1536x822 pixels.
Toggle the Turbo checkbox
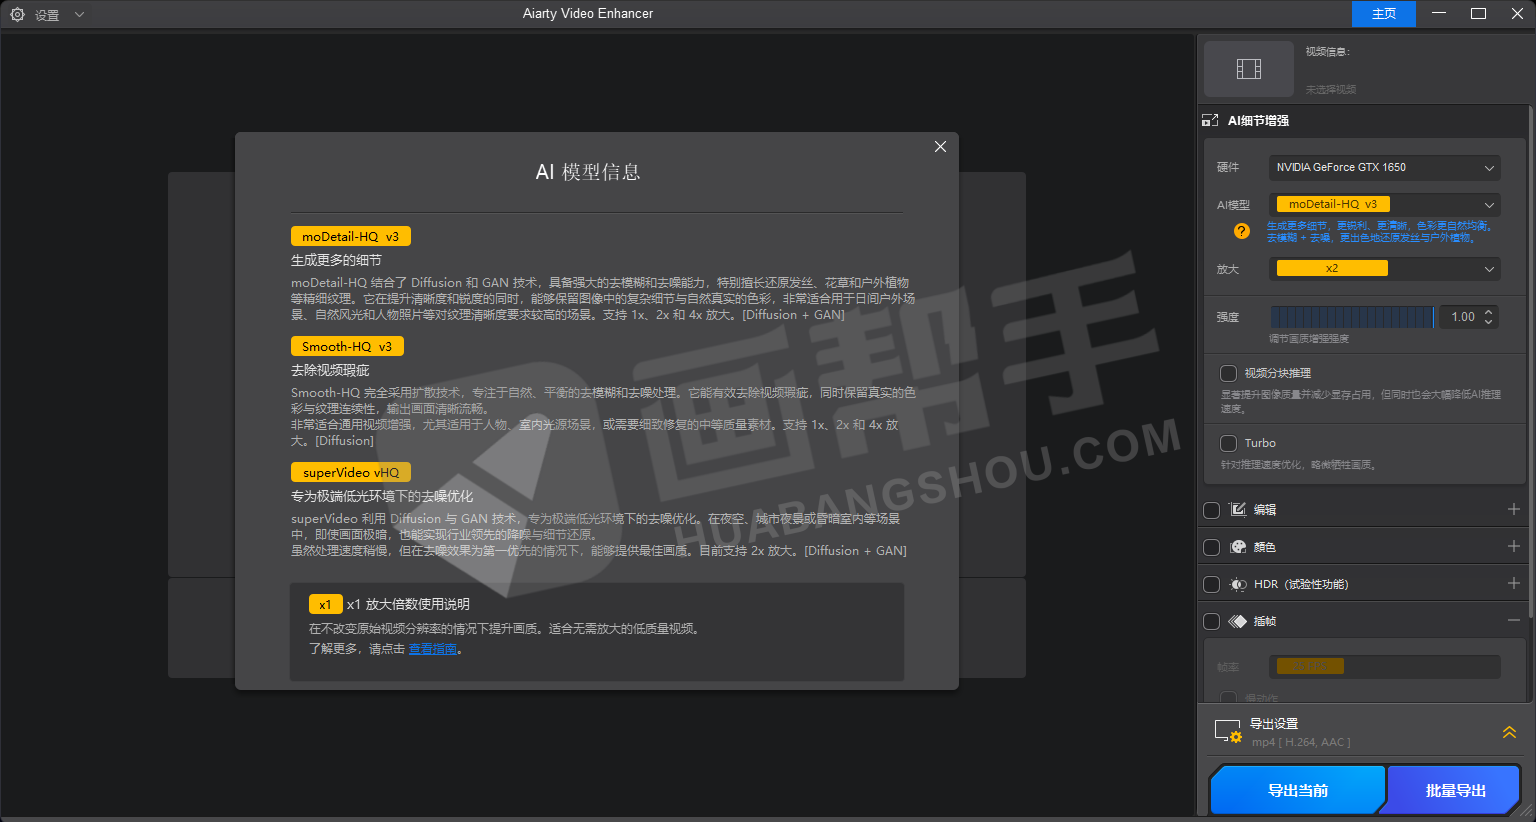(1228, 443)
